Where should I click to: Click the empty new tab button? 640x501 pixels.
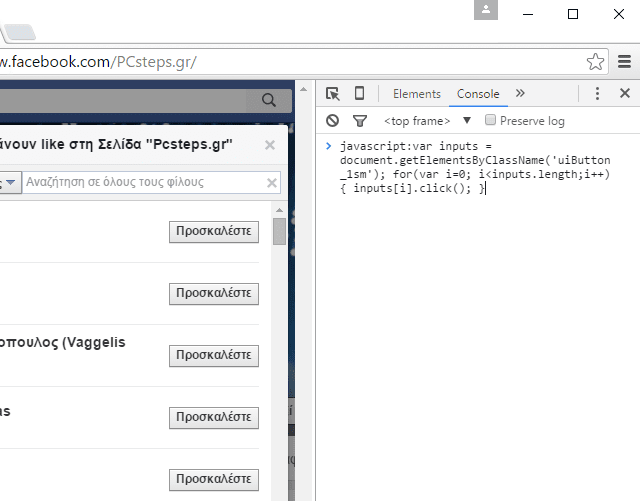[x=20, y=32]
